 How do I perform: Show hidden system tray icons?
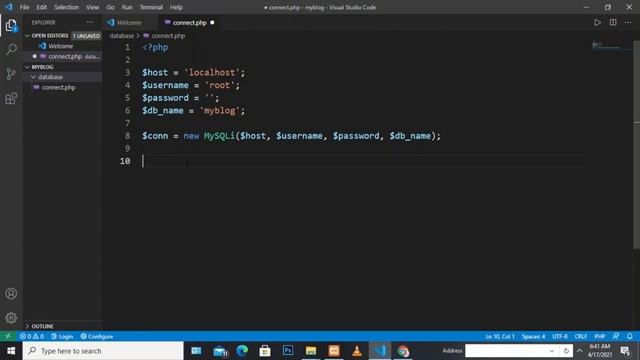tap(579, 351)
